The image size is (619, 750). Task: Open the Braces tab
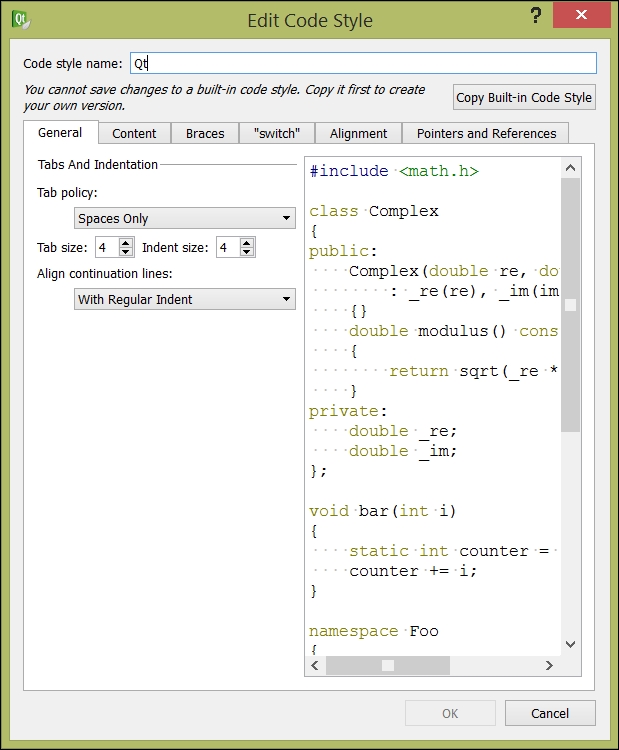pyautogui.click(x=205, y=133)
